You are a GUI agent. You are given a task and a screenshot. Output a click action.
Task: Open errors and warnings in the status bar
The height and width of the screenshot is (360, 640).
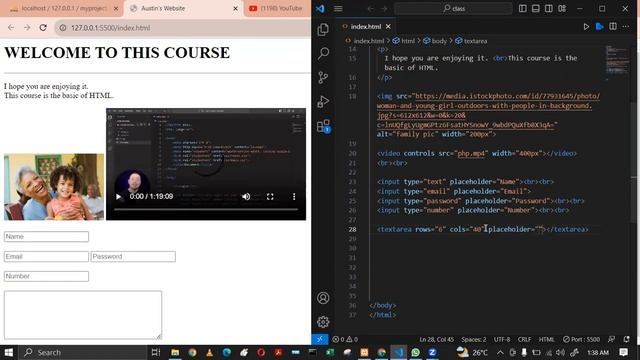click(x=345, y=339)
